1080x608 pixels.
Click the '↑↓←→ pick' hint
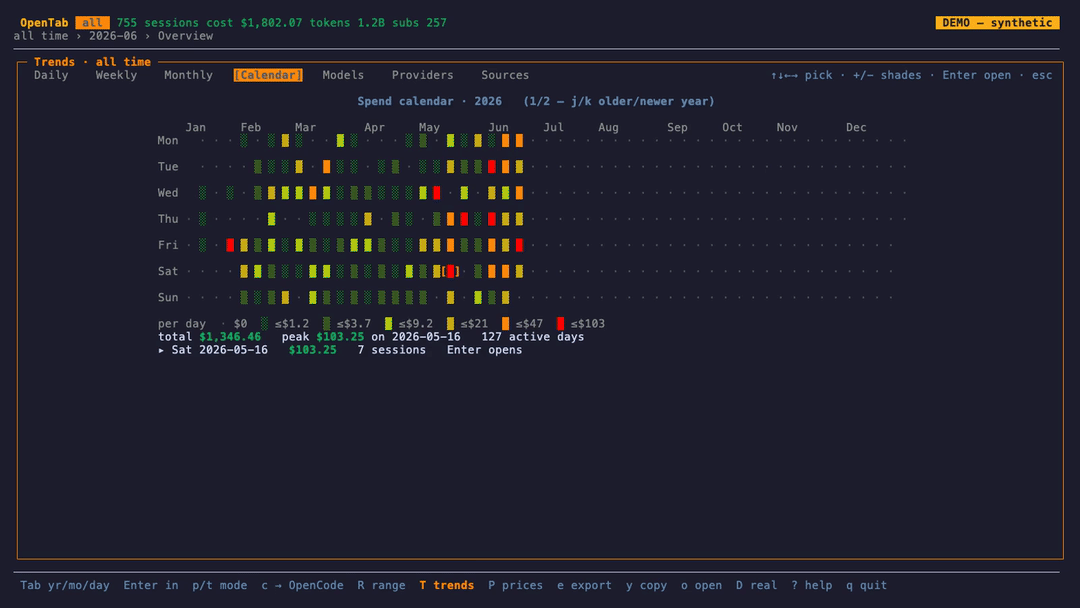pos(801,75)
